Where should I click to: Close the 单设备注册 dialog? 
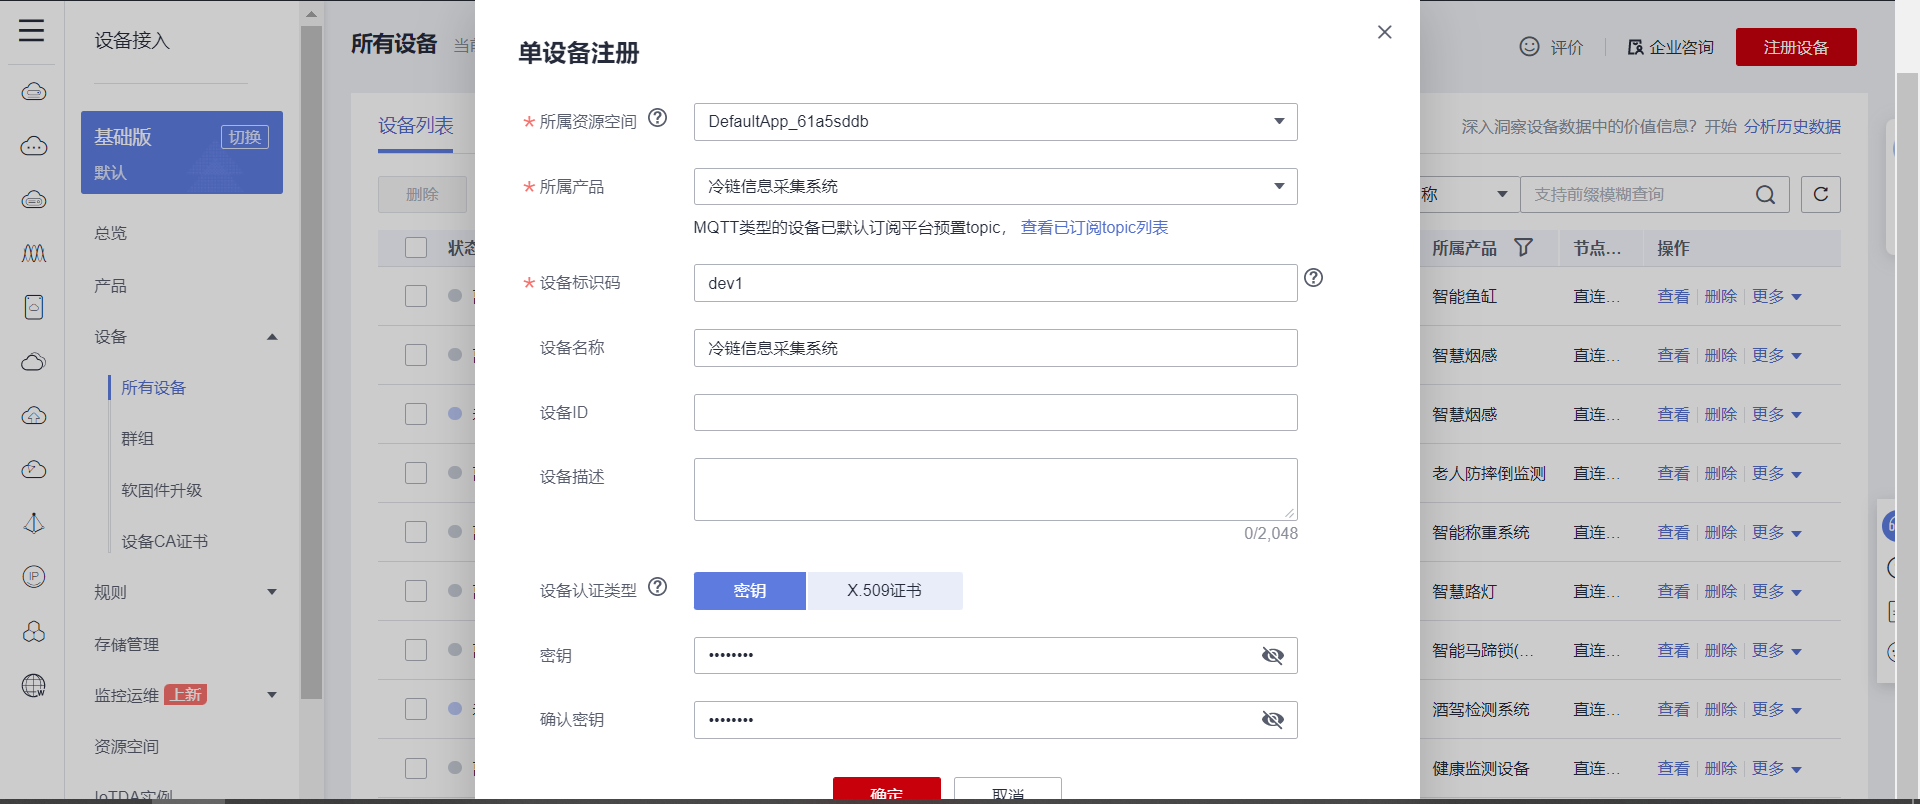[1384, 32]
